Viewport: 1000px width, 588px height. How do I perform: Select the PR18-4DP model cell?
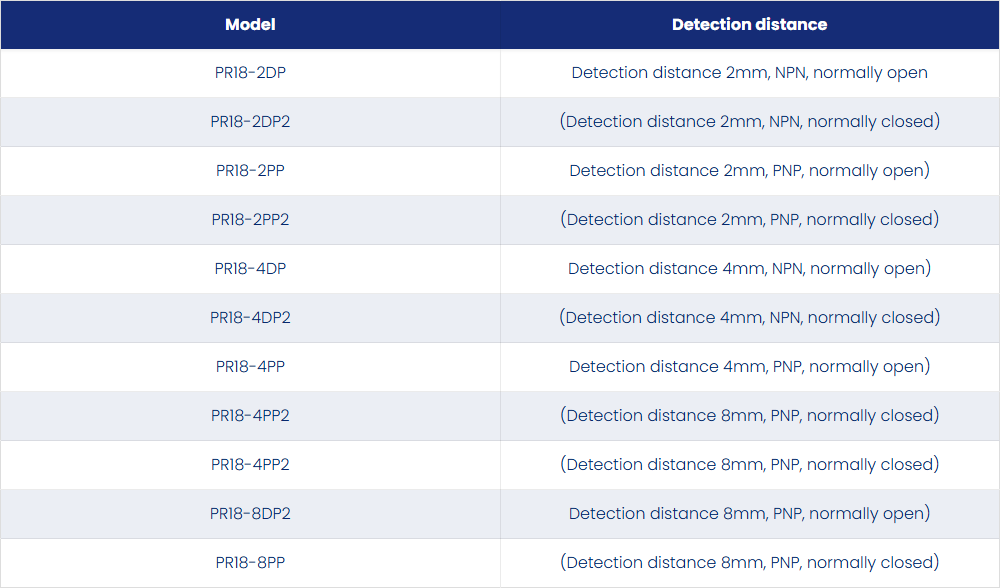(250, 269)
